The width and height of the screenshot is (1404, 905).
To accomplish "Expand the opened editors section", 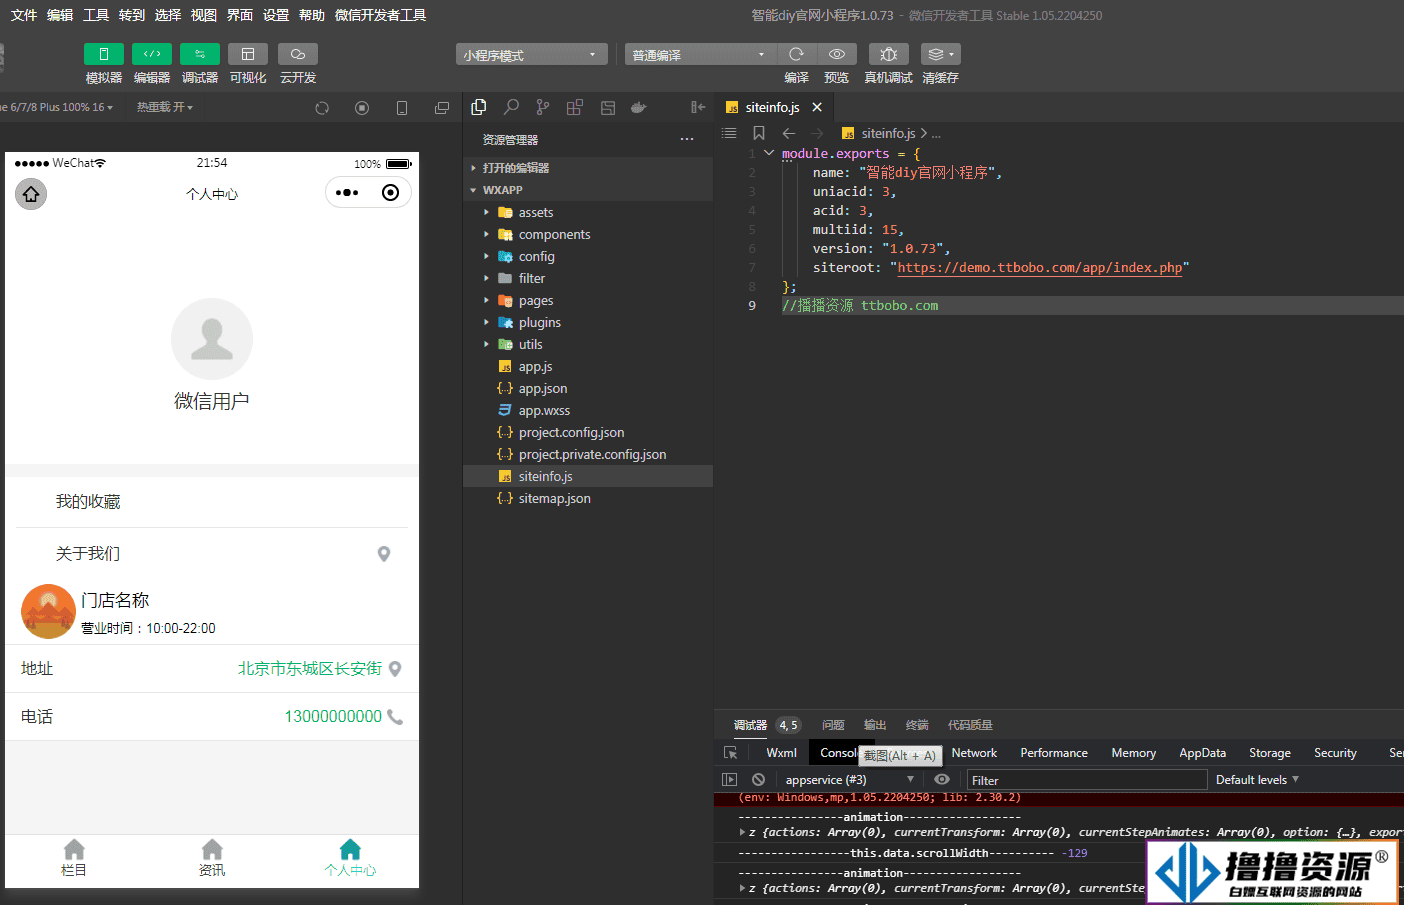I will click(588, 168).
